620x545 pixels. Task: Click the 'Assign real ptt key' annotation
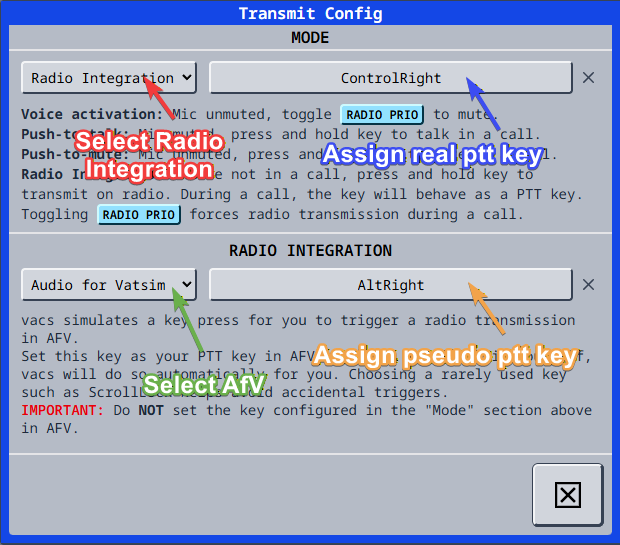432,154
